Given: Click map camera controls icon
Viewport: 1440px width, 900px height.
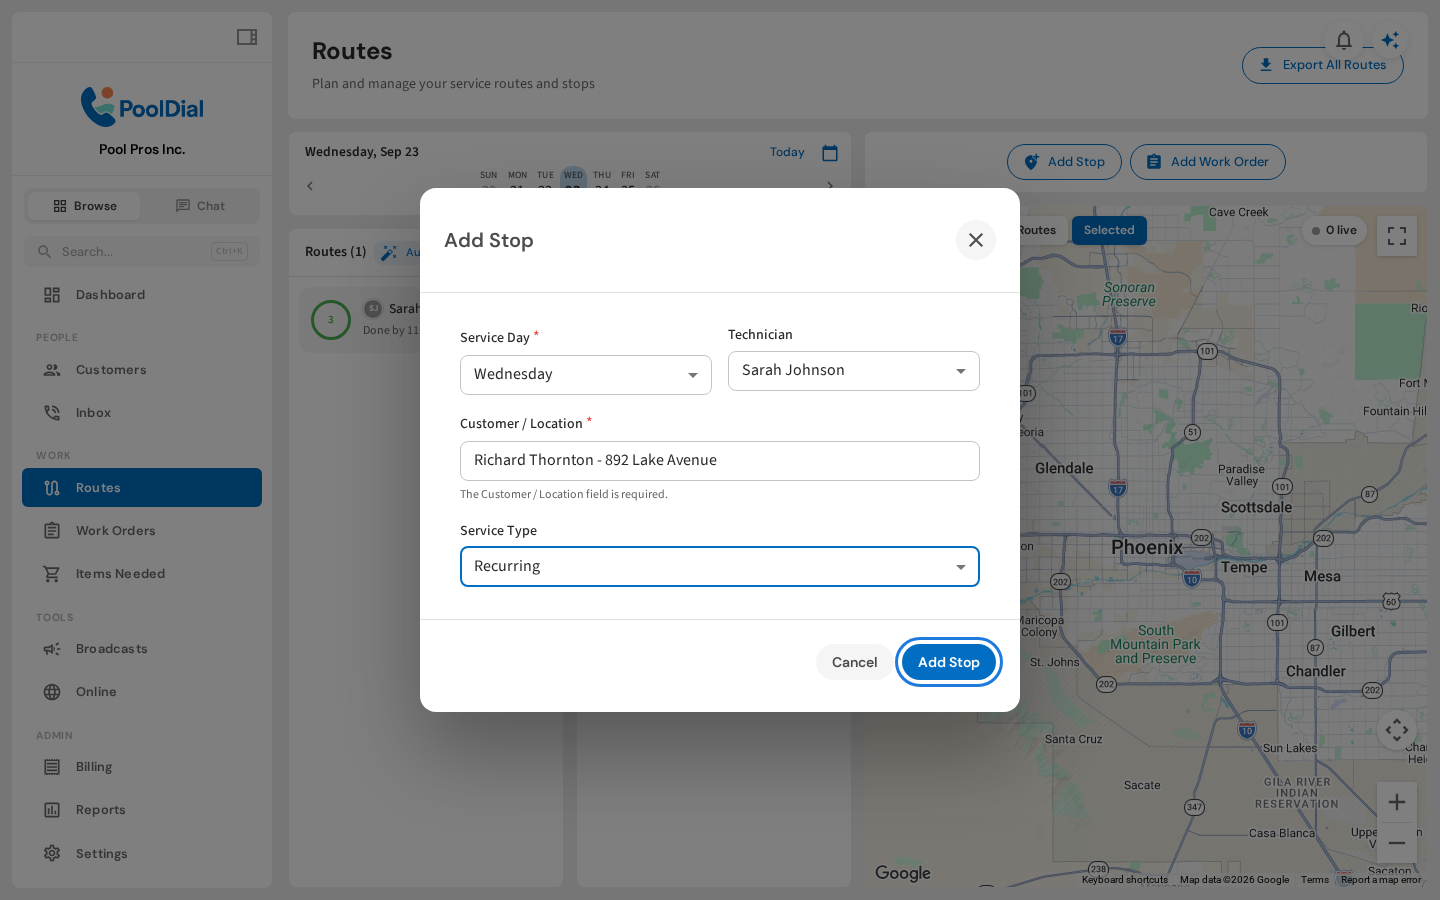Looking at the screenshot, I should pos(1397,730).
